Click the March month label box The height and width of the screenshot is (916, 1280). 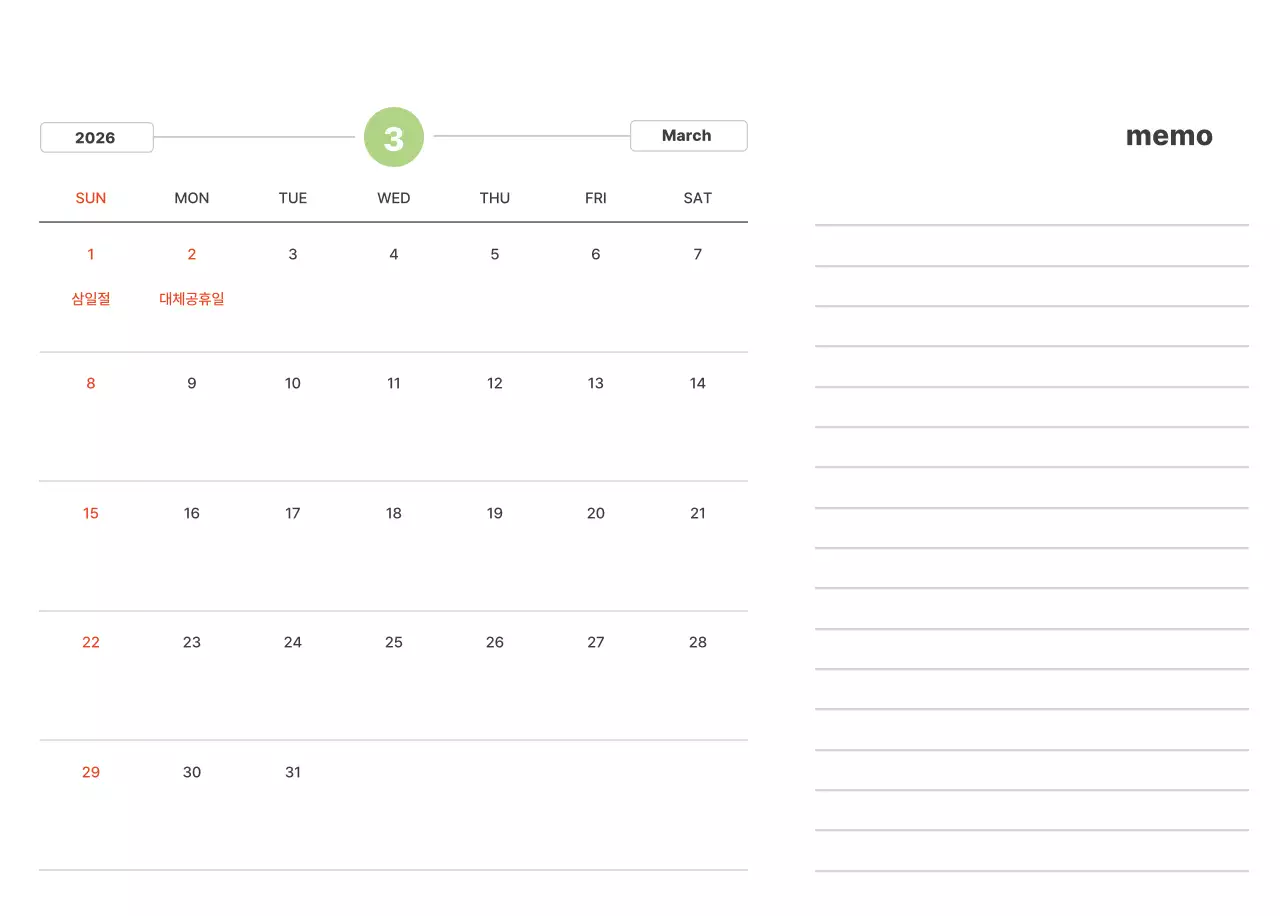pyautogui.click(x=688, y=136)
